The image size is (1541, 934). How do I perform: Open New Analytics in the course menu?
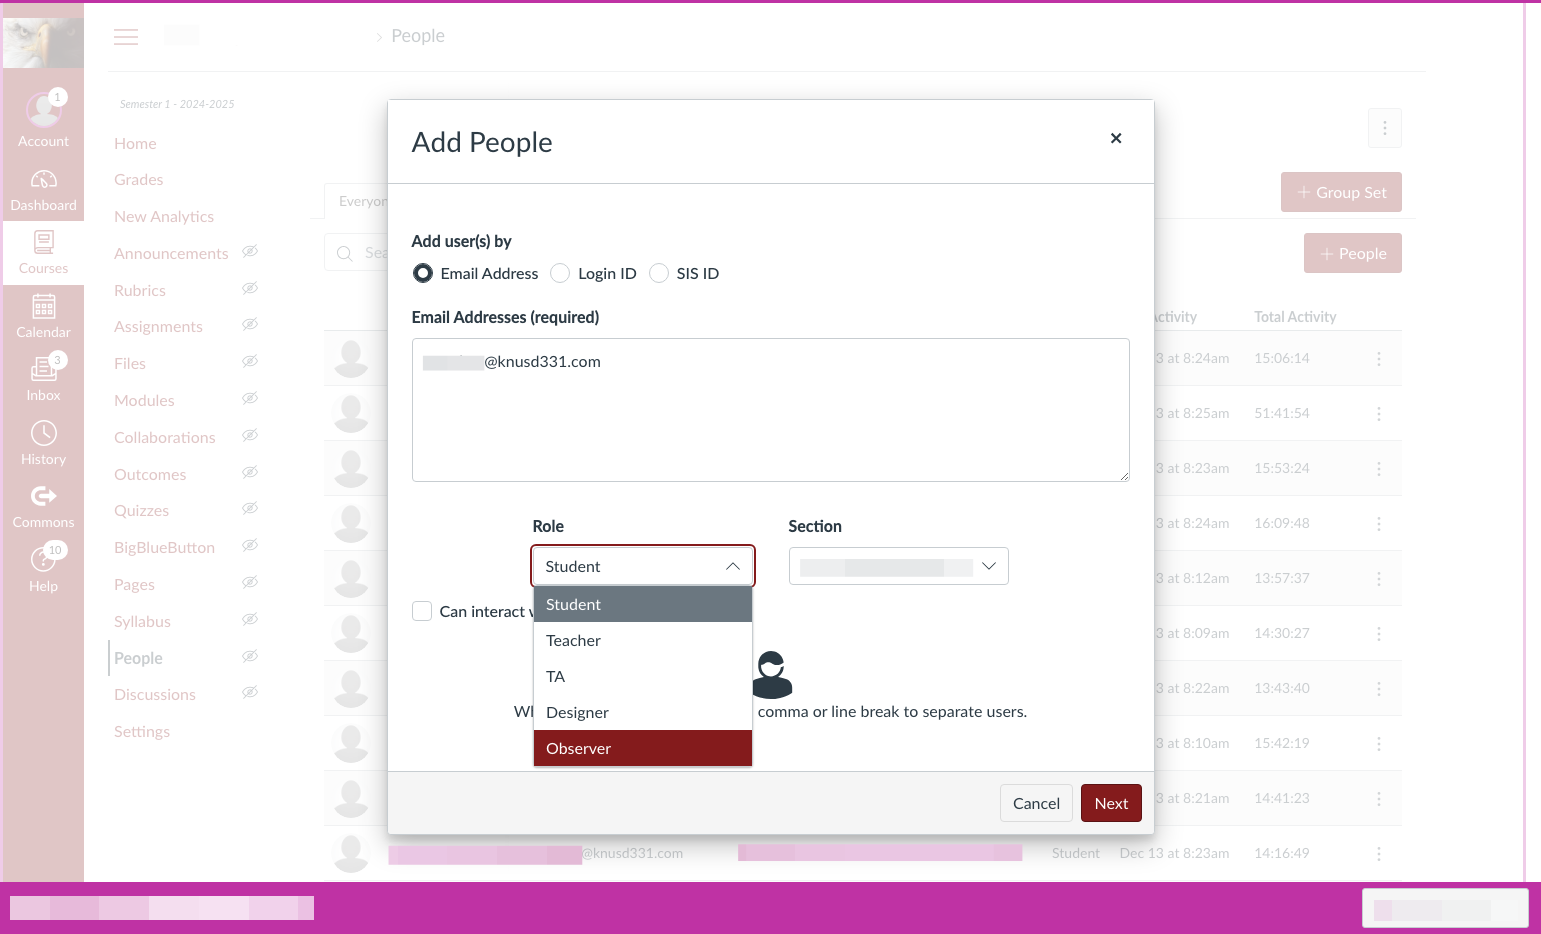click(x=164, y=217)
